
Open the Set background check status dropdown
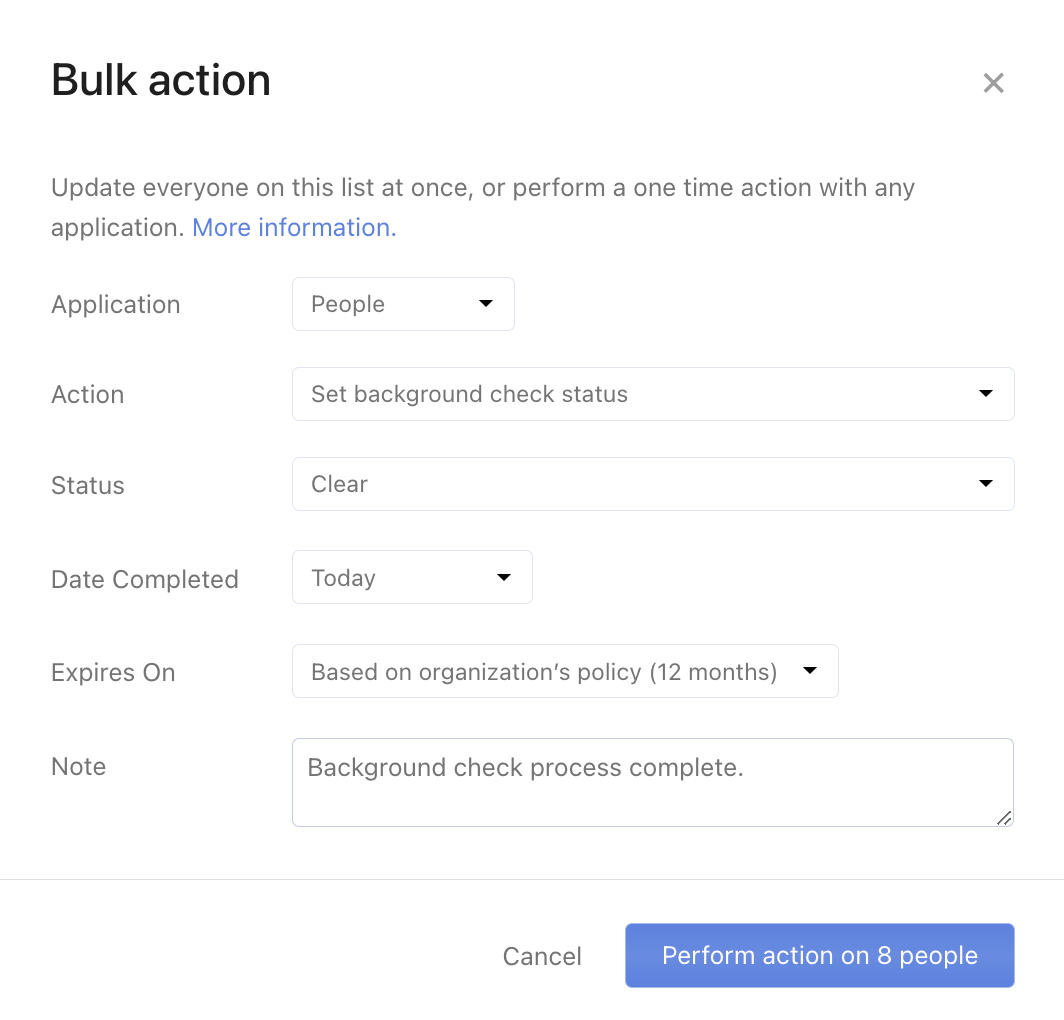tap(652, 394)
